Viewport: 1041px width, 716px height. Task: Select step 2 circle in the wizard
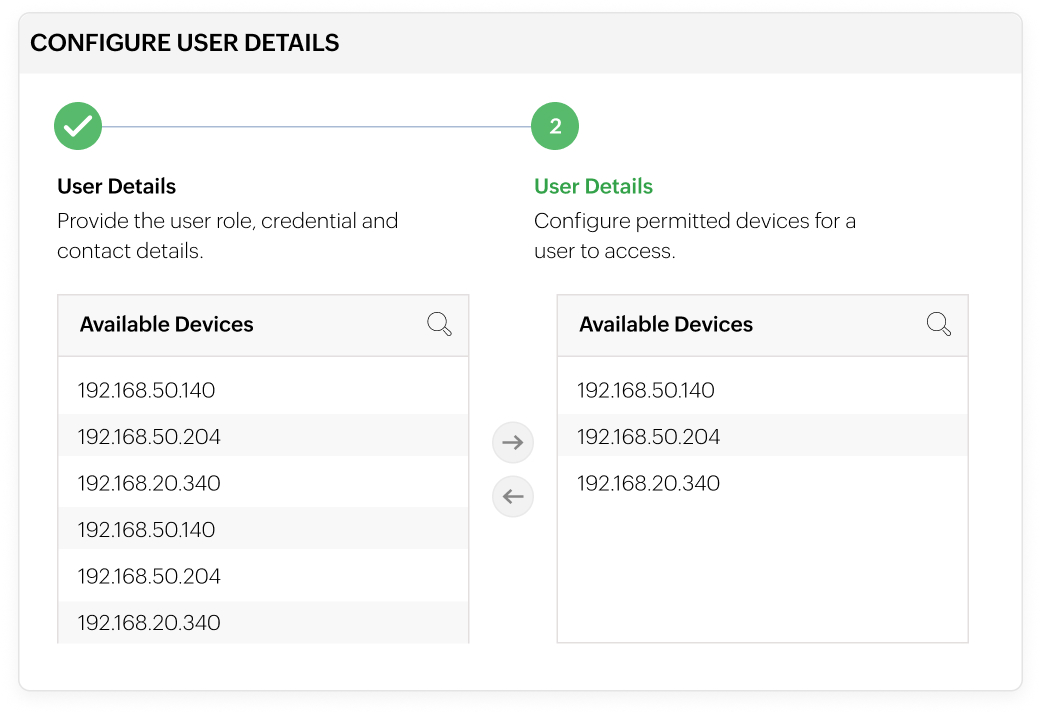(555, 125)
